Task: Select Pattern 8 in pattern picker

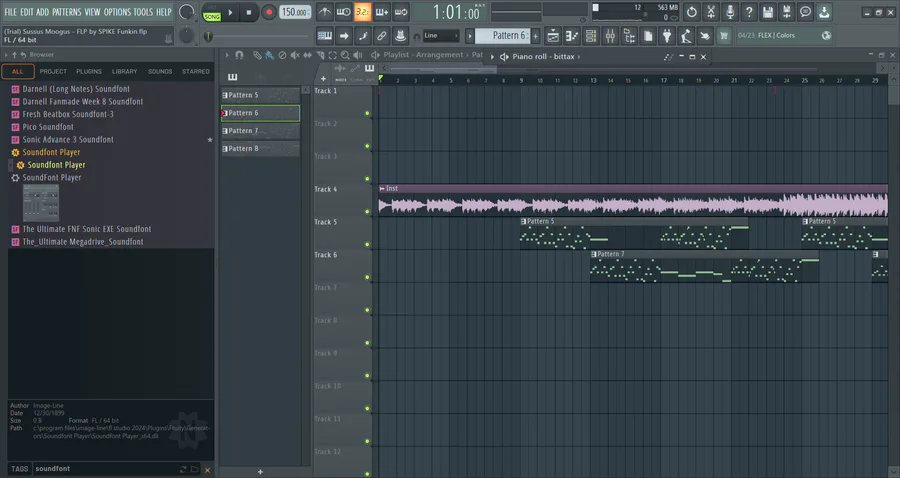Action: tap(261, 149)
